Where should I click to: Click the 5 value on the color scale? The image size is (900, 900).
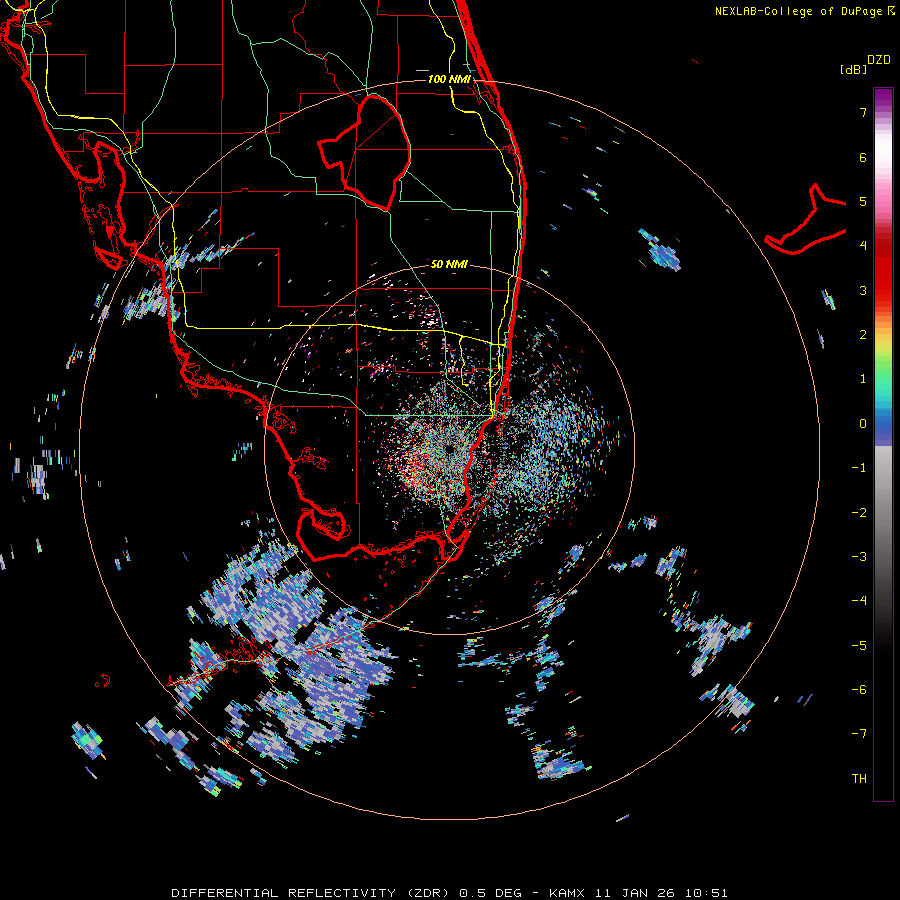click(x=863, y=201)
